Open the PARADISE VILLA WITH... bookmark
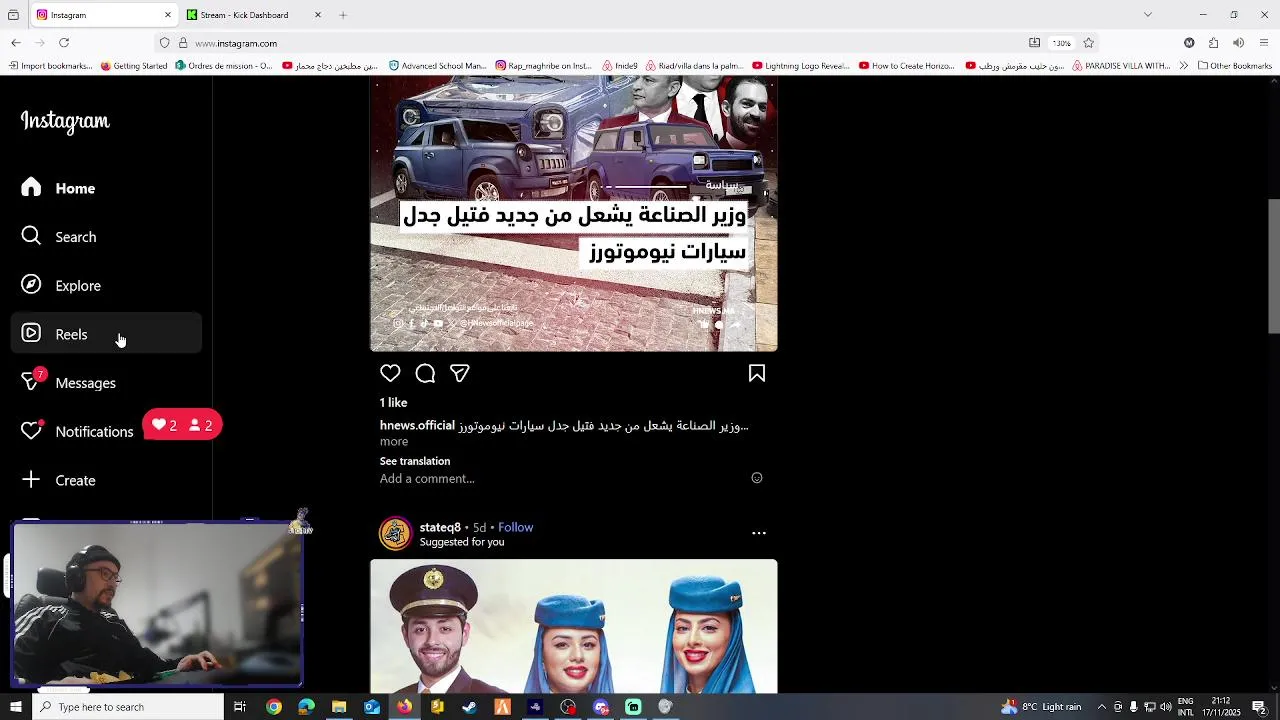This screenshot has height=720, width=1280. (x=1121, y=66)
